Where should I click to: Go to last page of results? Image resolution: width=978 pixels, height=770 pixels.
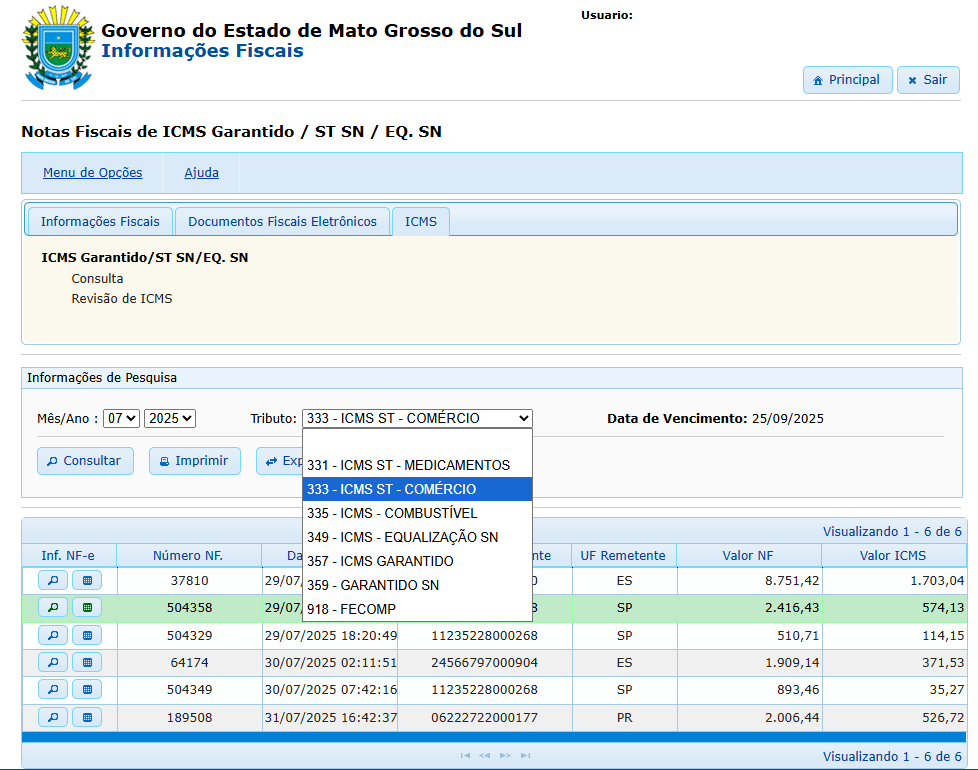click(526, 756)
